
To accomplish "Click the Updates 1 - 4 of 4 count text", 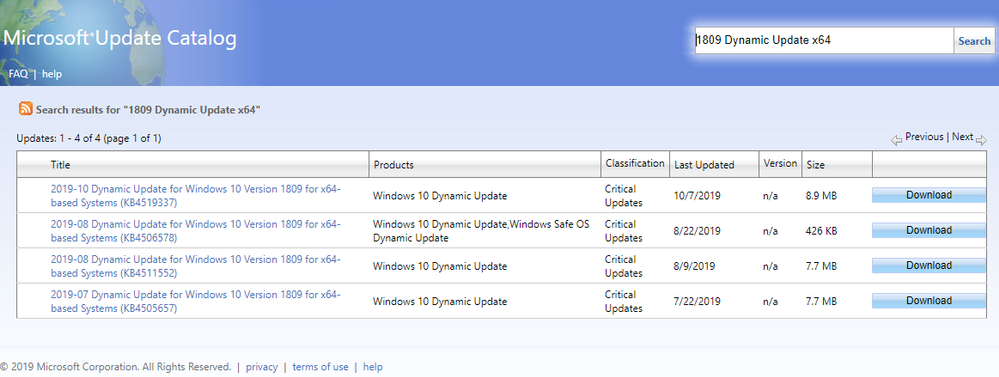I will pos(89,138).
